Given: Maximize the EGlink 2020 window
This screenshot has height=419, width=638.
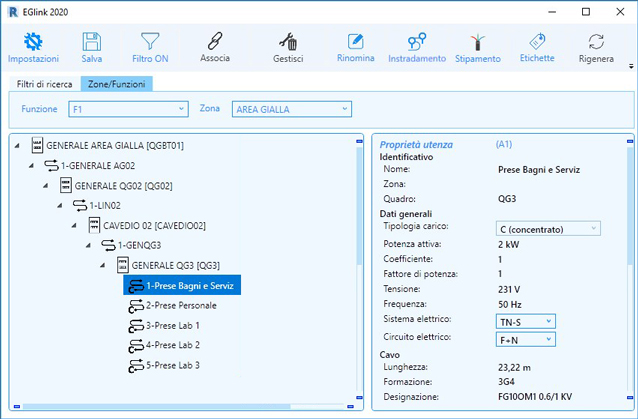Looking at the screenshot, I should coord(586,12).
